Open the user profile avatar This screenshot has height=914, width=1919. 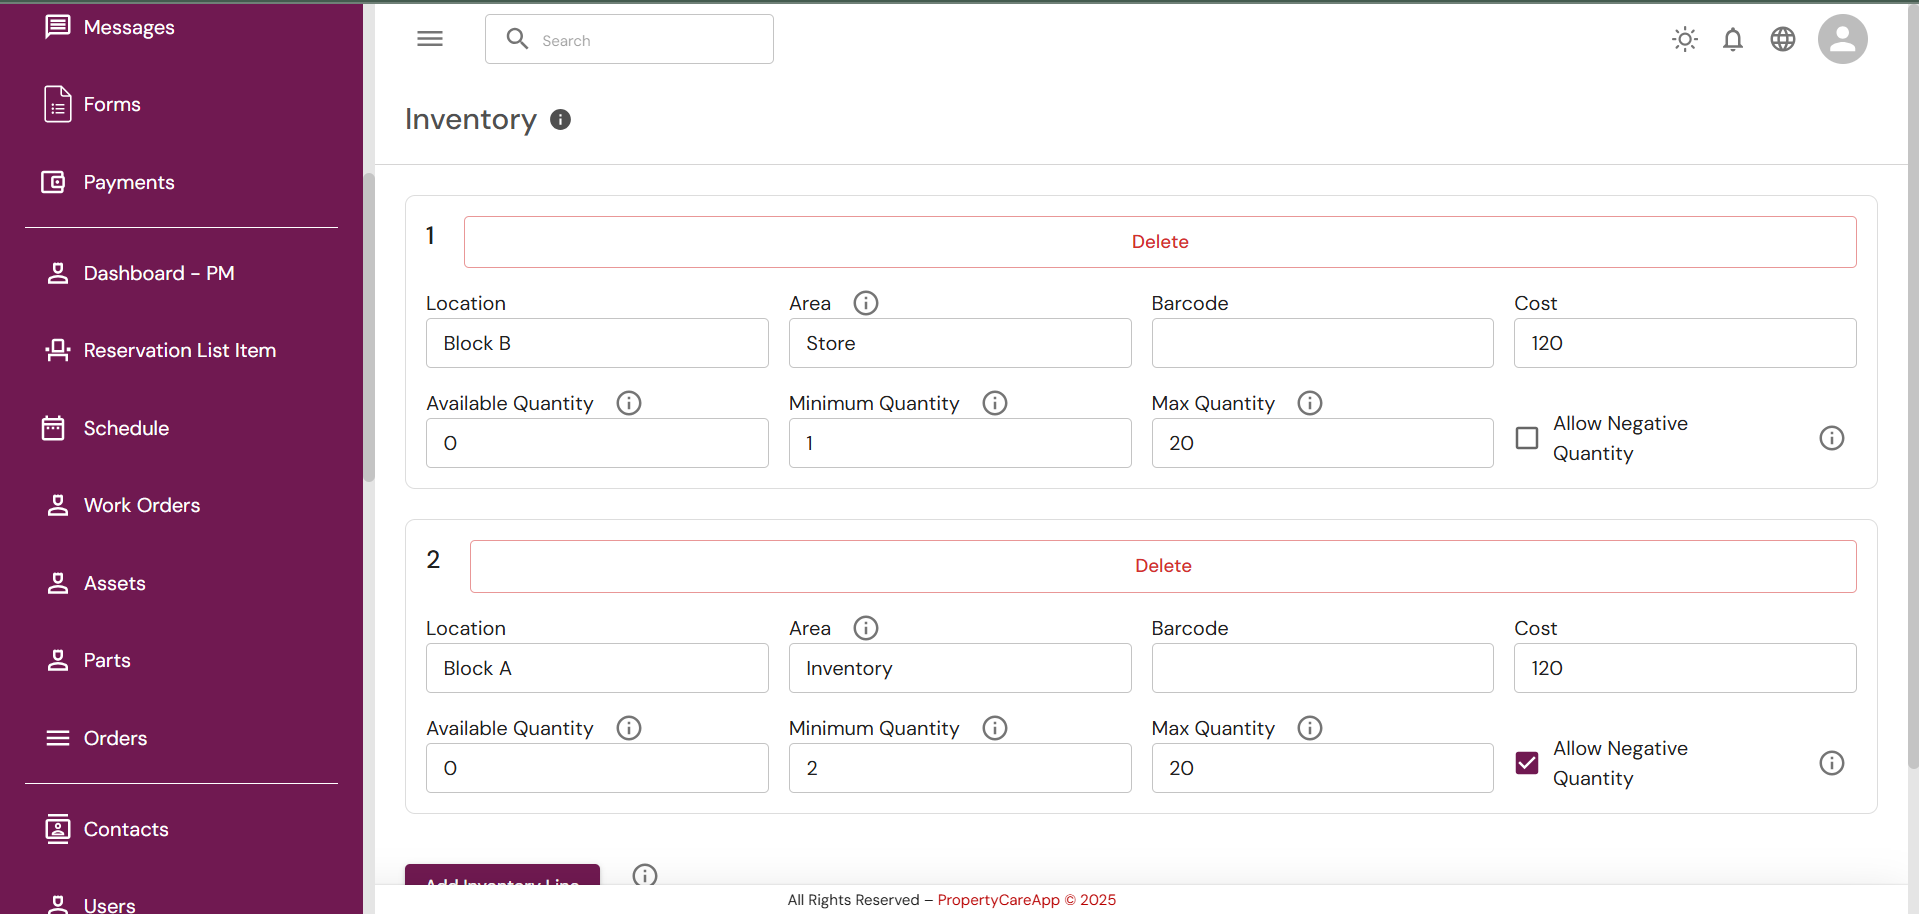[x=1842, y=39]
